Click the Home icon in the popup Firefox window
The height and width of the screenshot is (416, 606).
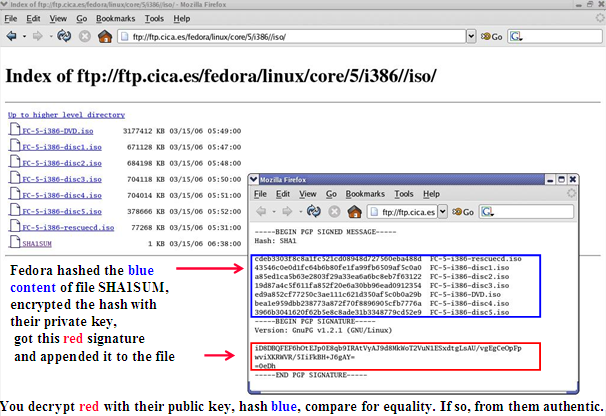pyautogui.click(x=355, y=212)
